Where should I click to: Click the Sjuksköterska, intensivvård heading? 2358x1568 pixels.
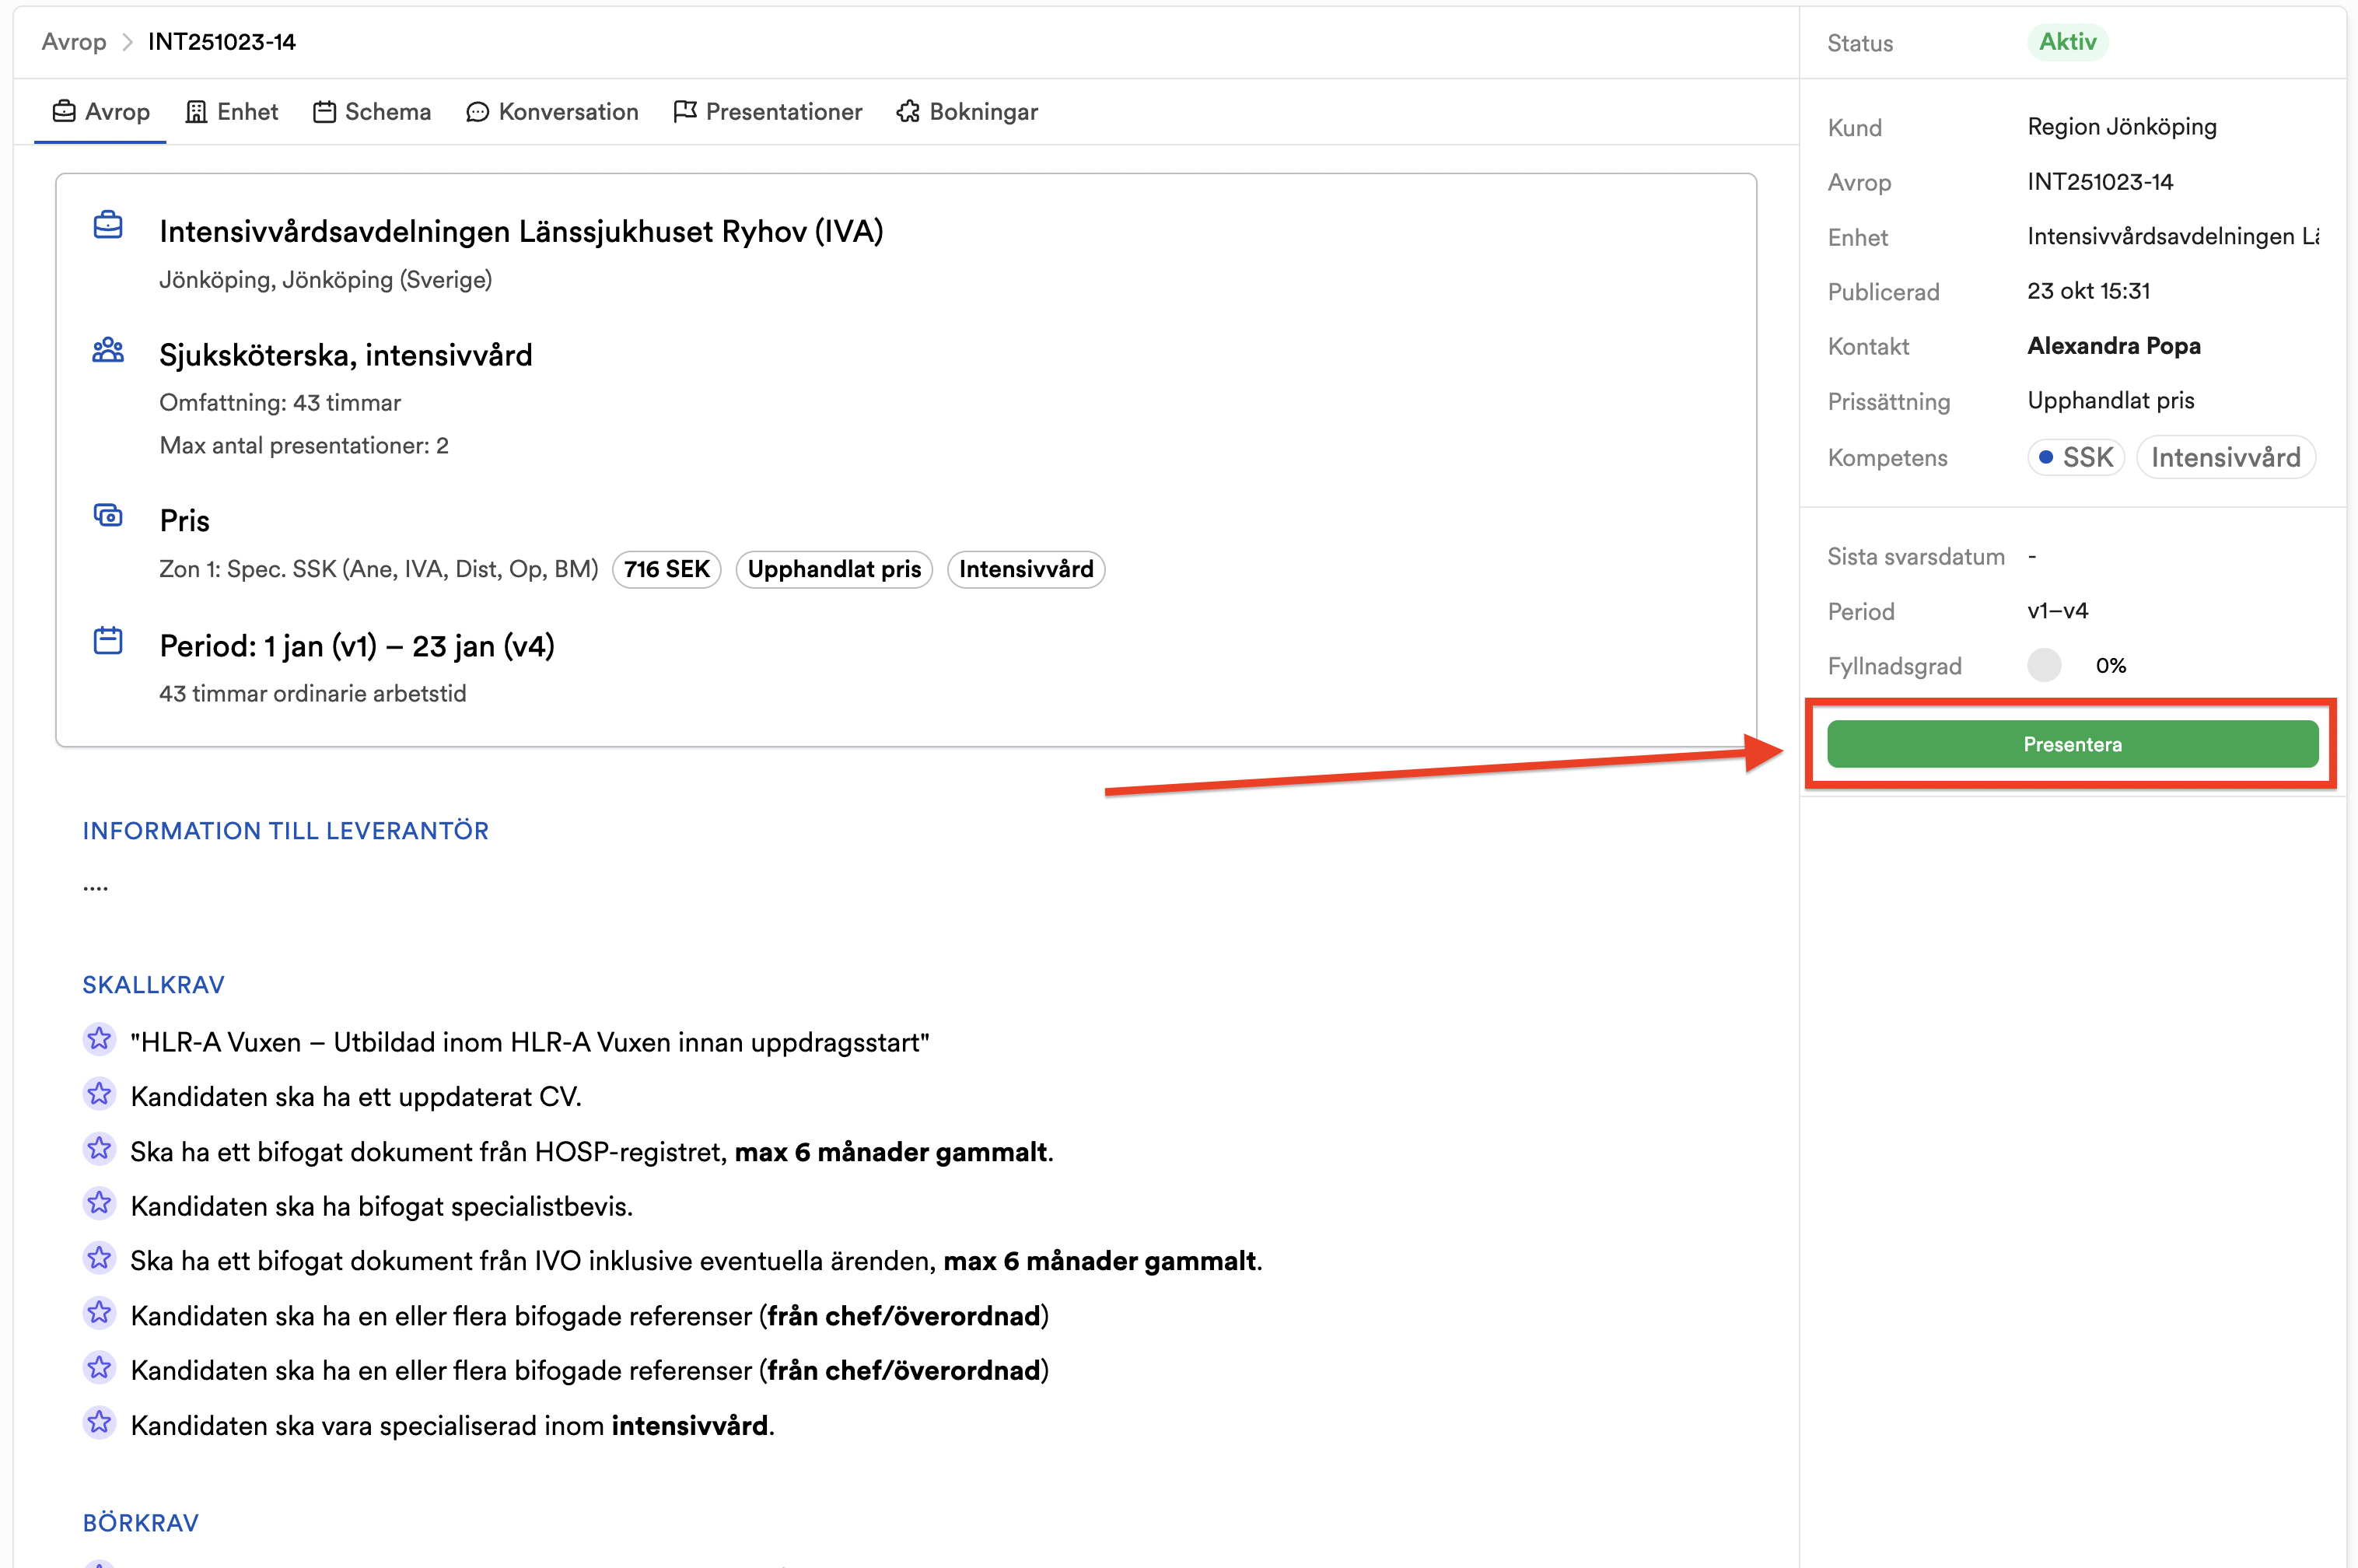pyautogui.click(x=346, y=356)
